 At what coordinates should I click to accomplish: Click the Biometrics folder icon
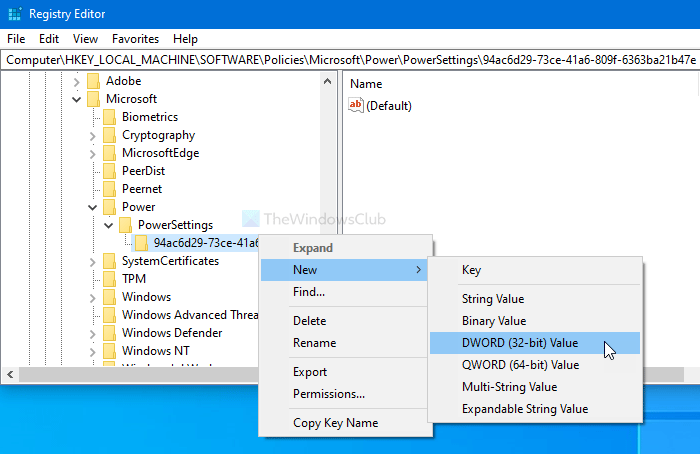coord(109,117)
